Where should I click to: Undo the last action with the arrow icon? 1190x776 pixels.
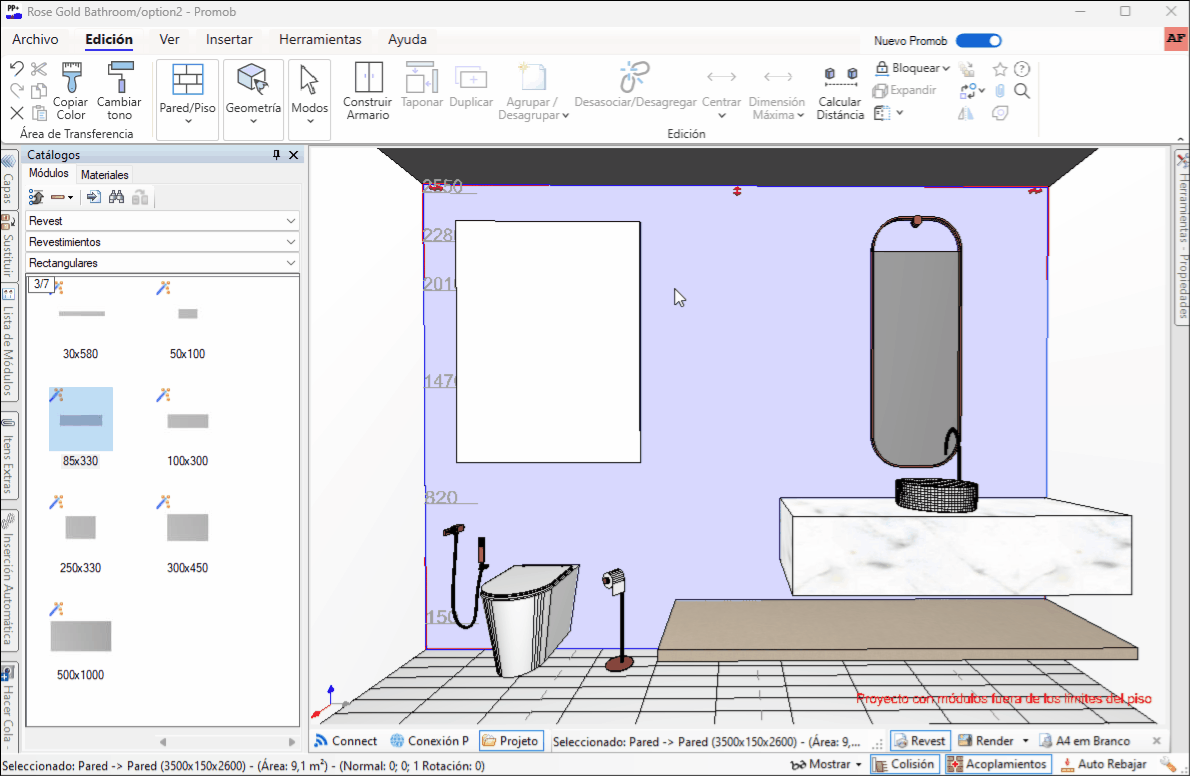(17, 69)
